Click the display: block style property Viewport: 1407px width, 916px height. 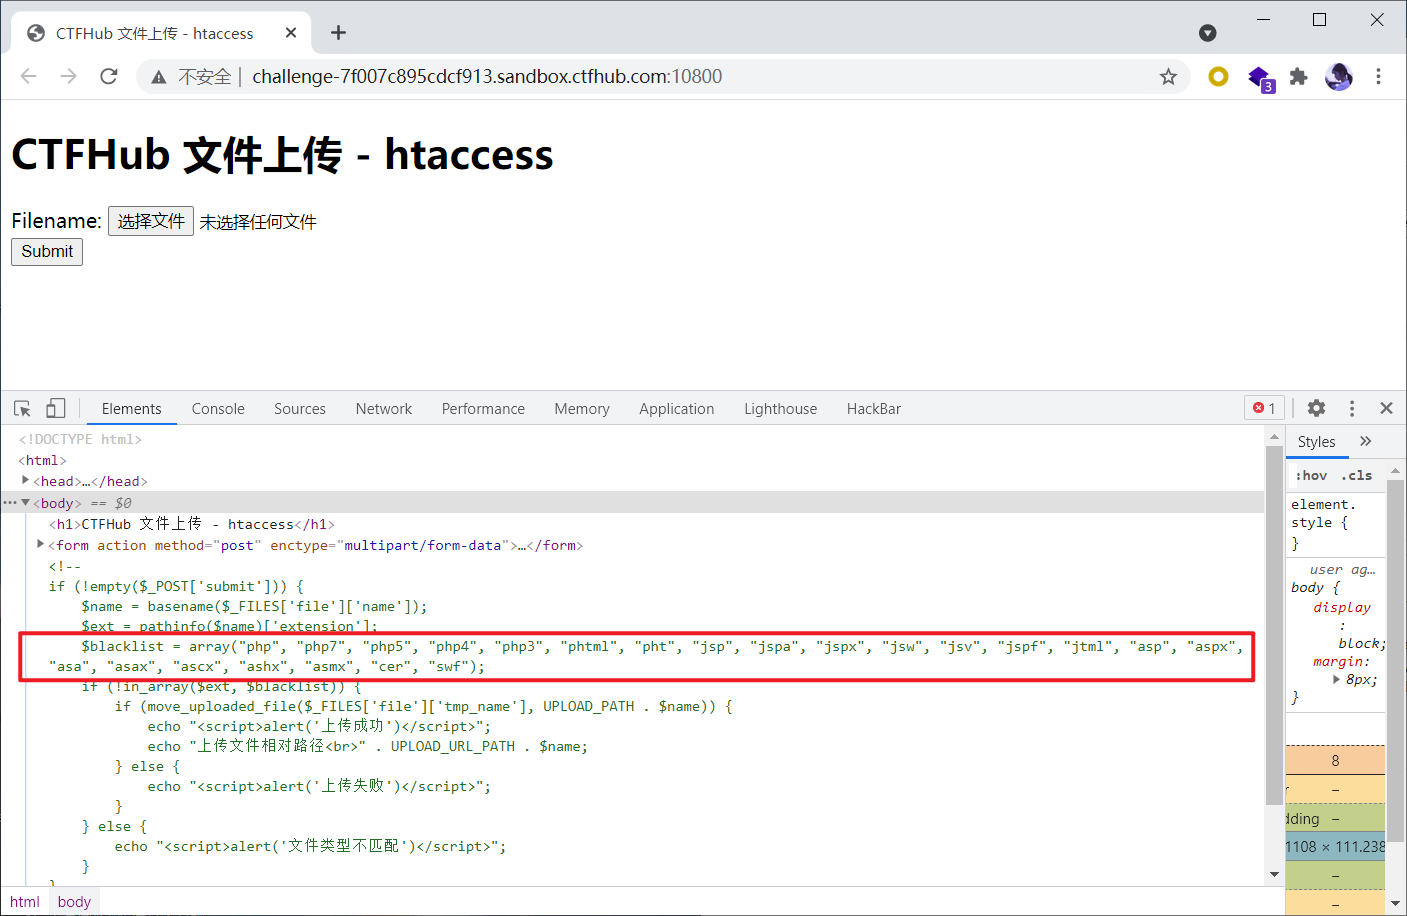[1349, 625]
